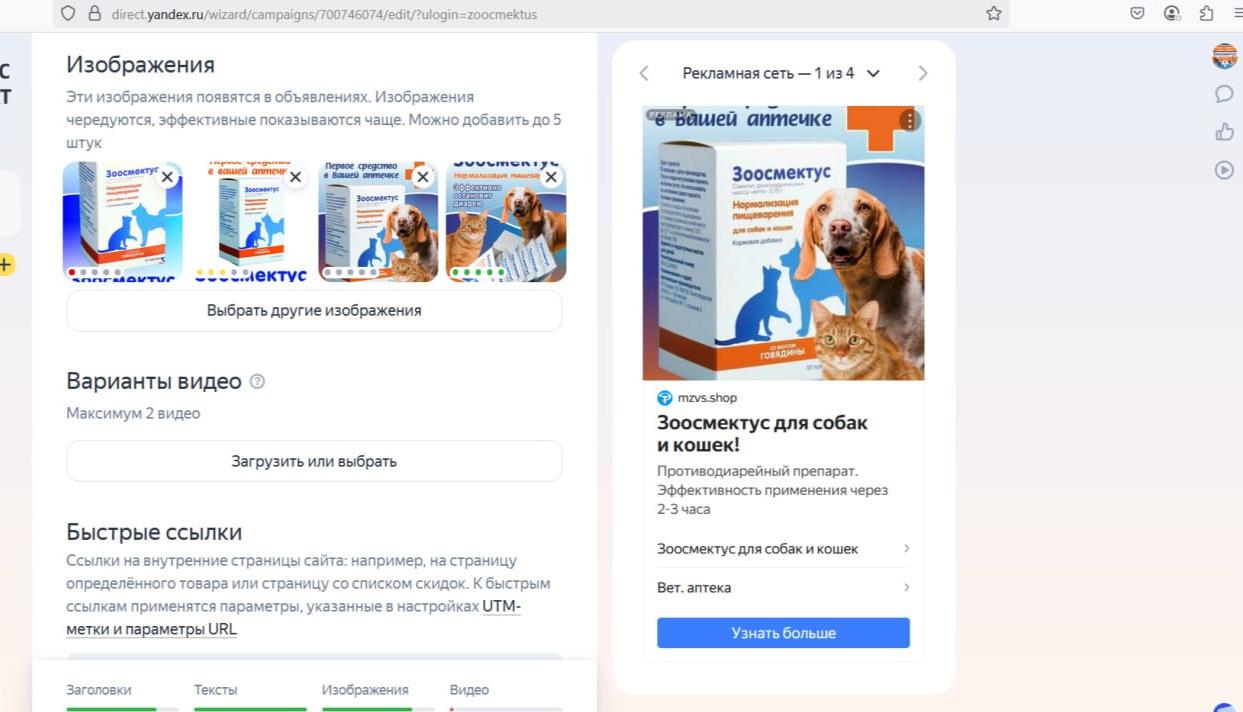1243x712 pixels.
Task: Jump to the Заголовки section tab
Action: pyautogui.click(x=99, y=690)
